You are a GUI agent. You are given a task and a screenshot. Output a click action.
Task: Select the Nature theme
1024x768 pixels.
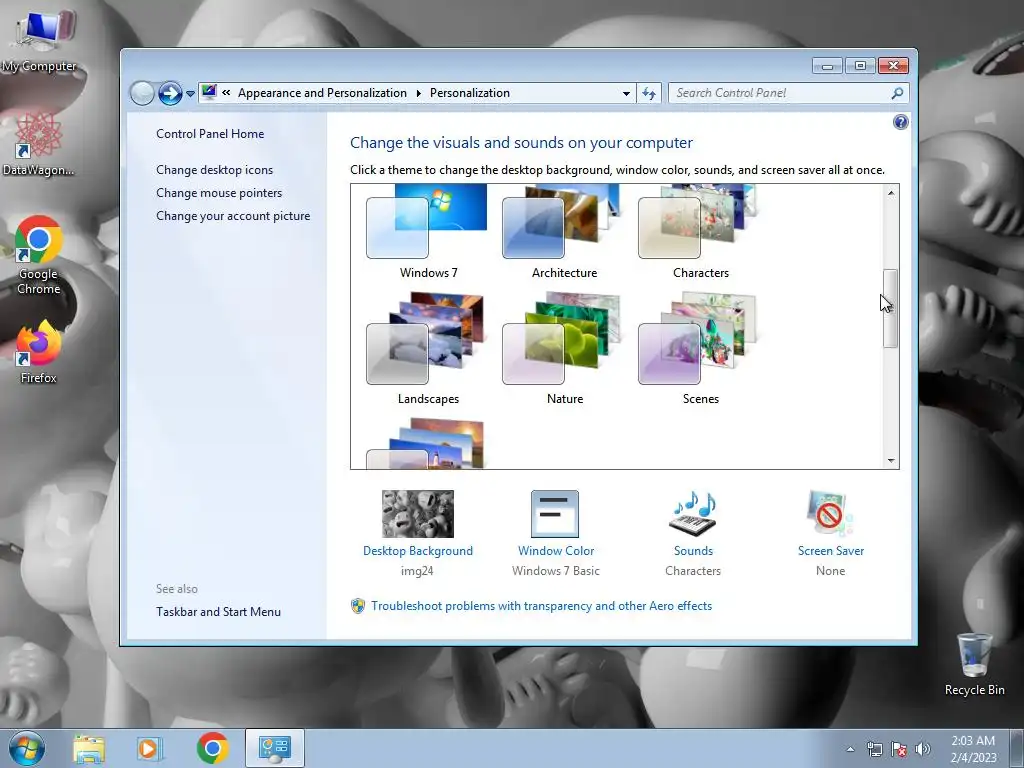(564, 349)
